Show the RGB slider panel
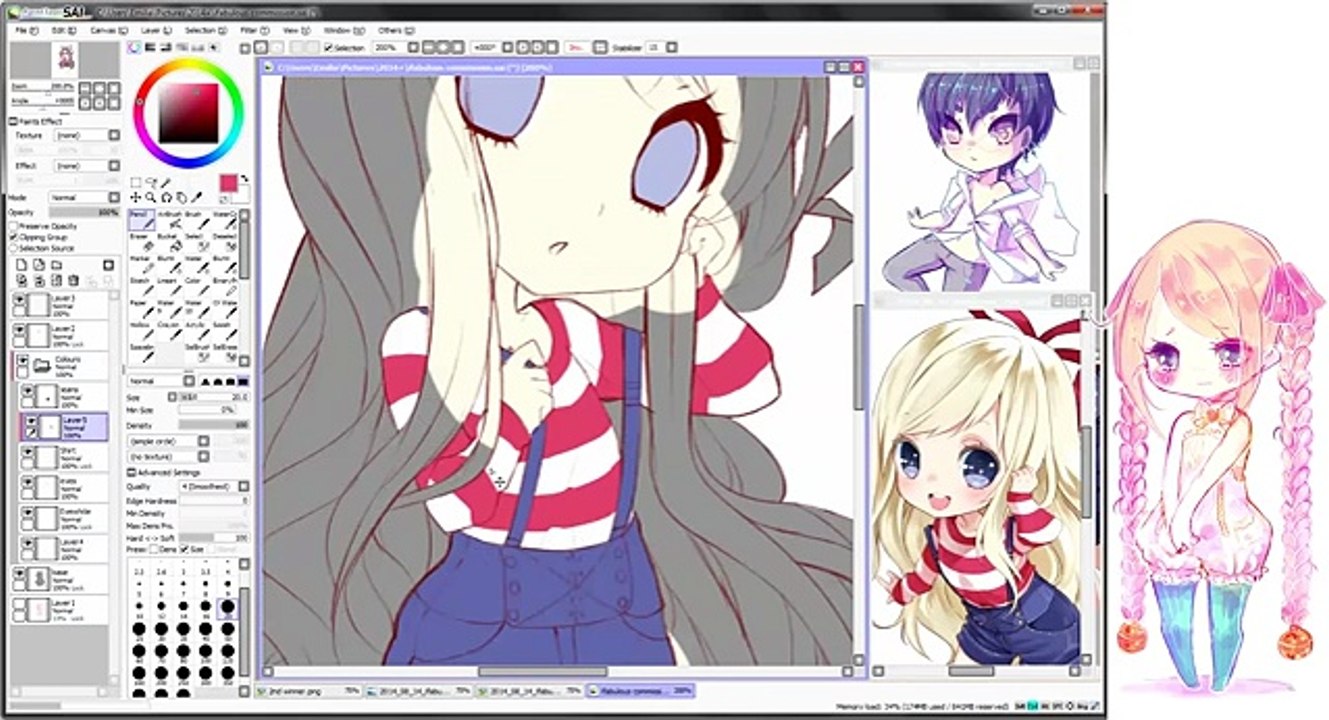Image resolution: width=1329 pixels, height=720 pixels. click(150, 47)
